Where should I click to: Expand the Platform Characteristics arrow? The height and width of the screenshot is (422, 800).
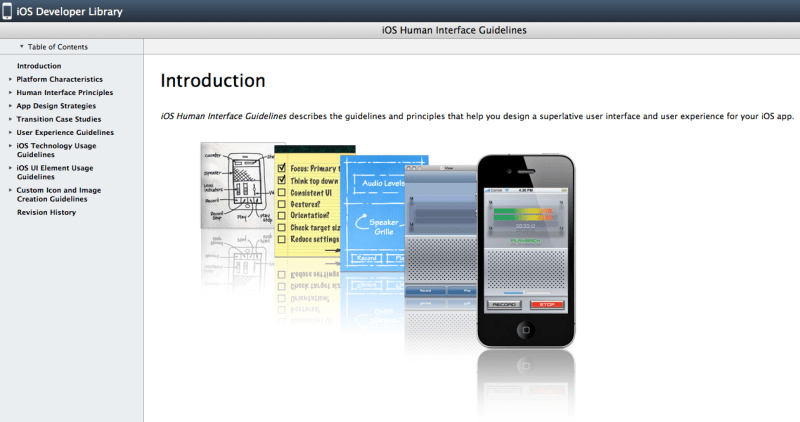[10, 79]
